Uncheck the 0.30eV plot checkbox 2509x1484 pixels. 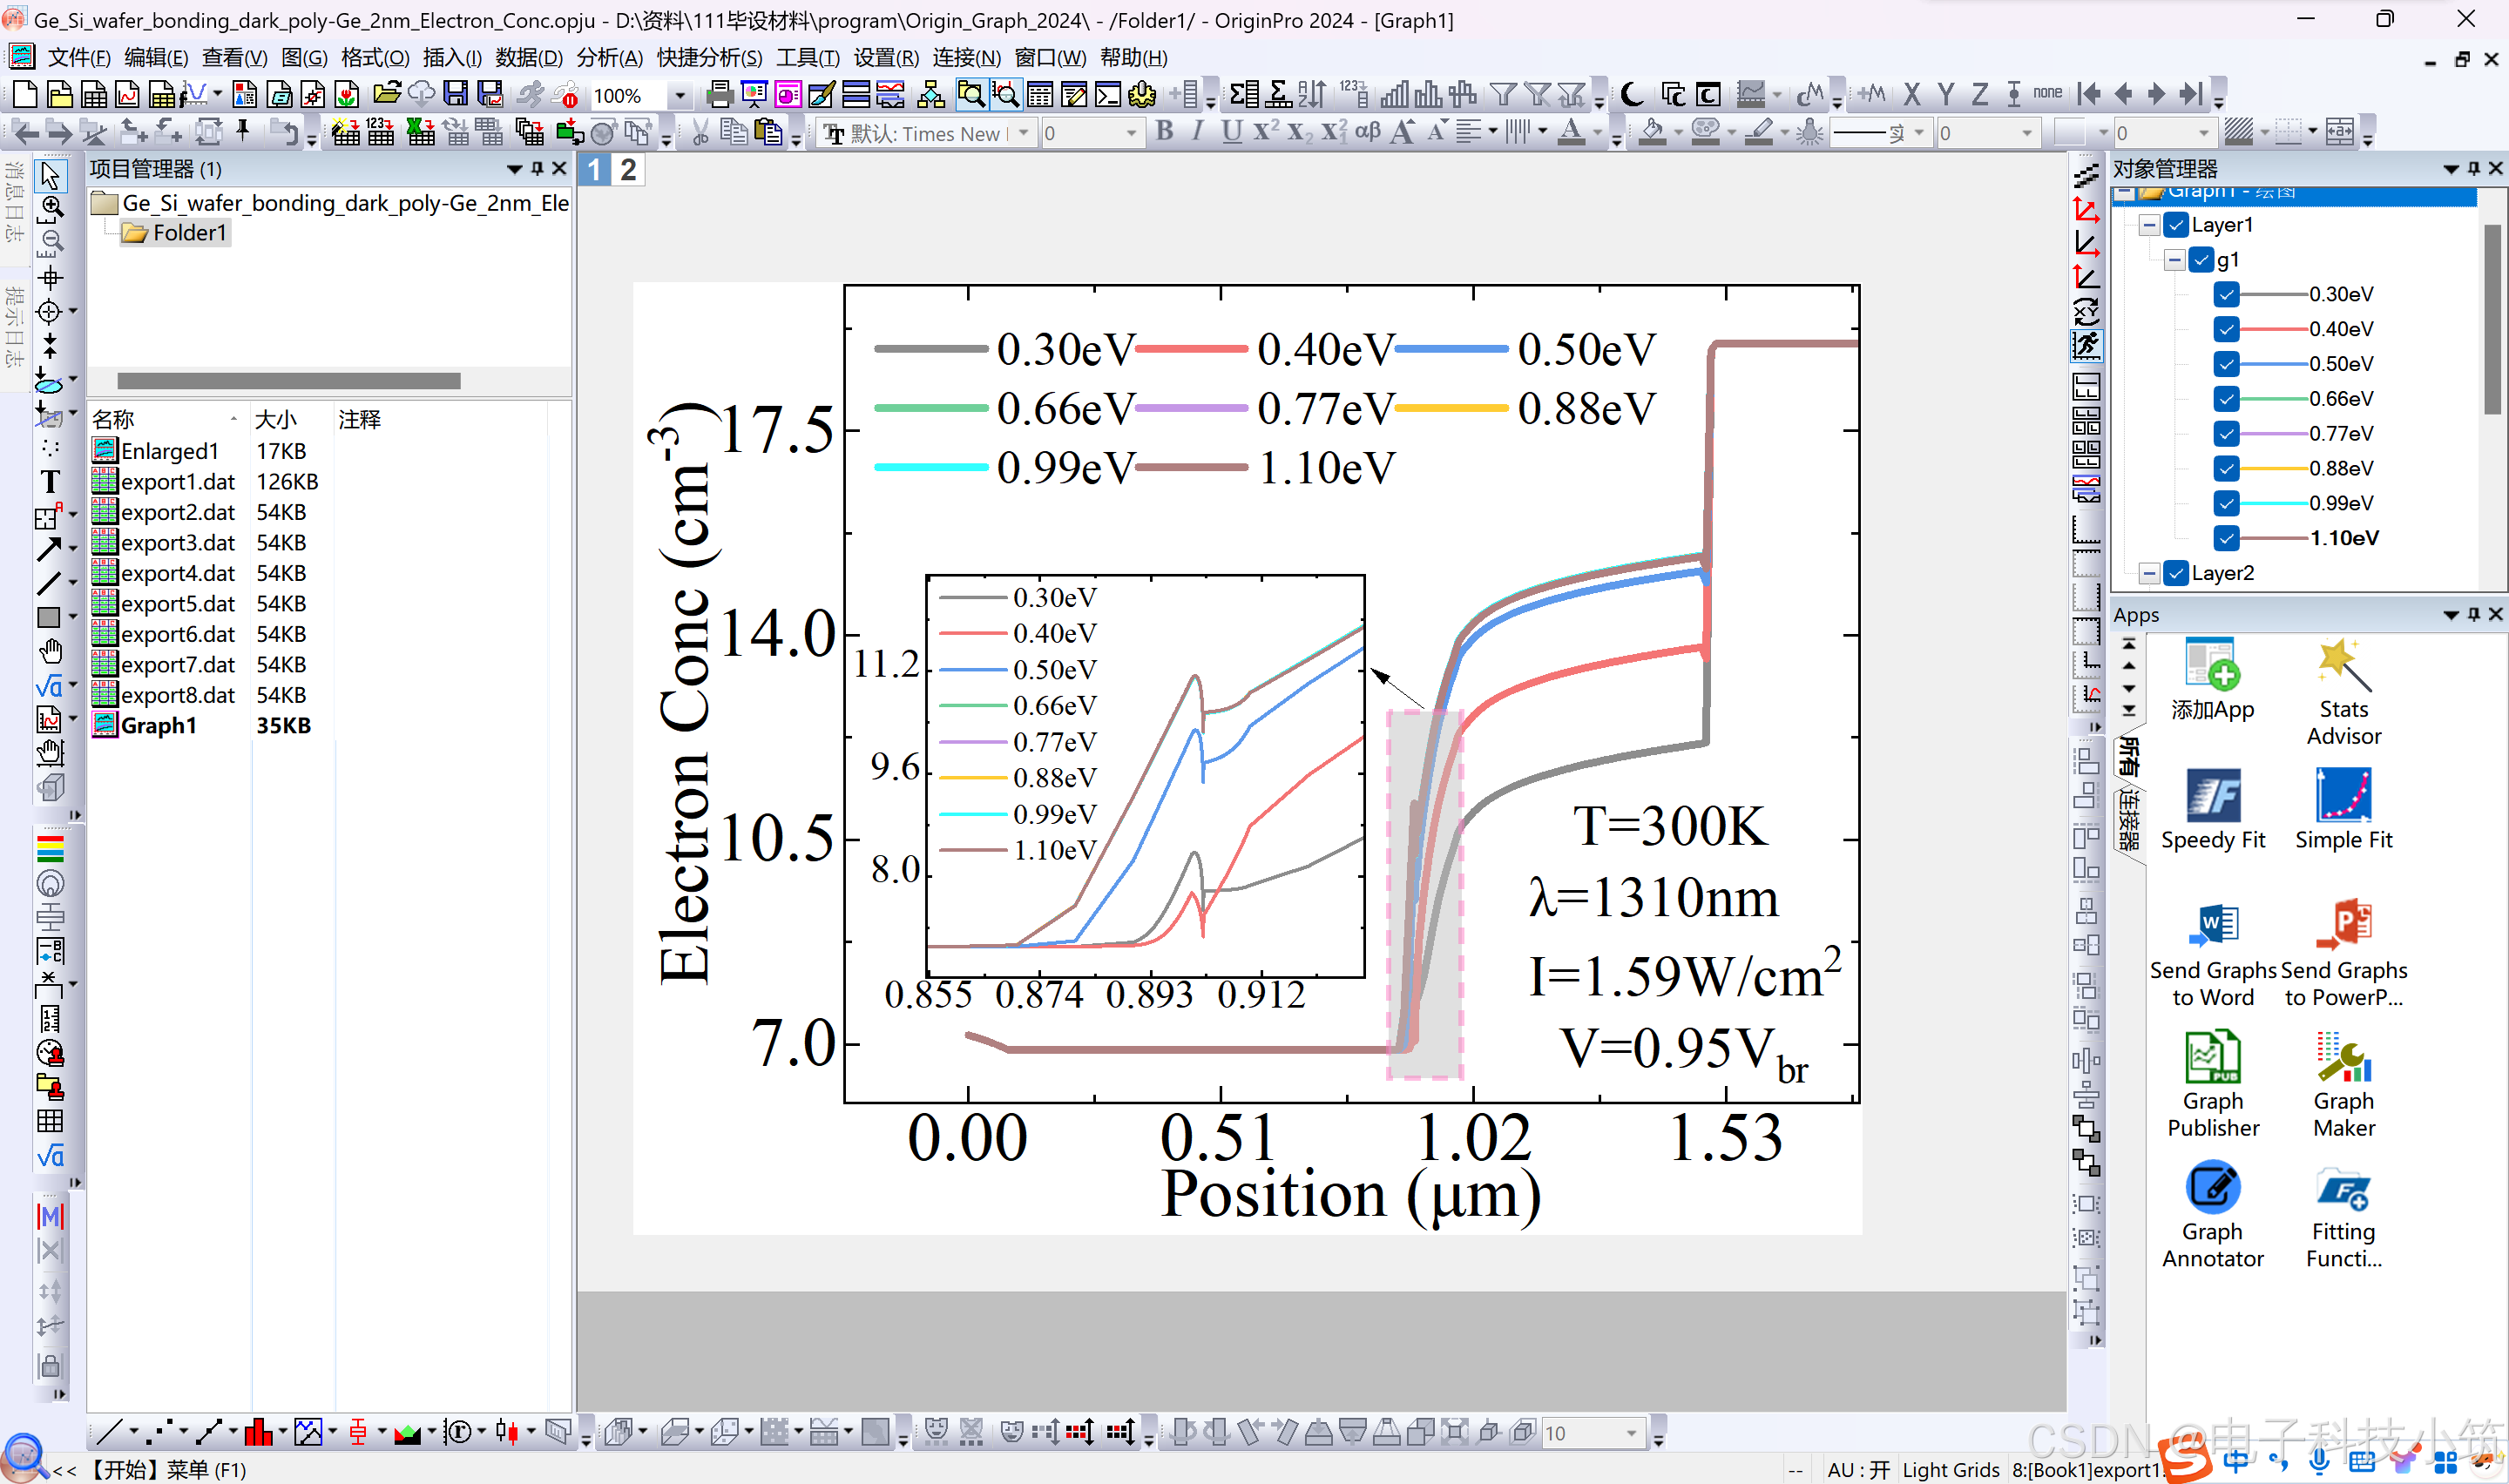tap(2225, 294)
